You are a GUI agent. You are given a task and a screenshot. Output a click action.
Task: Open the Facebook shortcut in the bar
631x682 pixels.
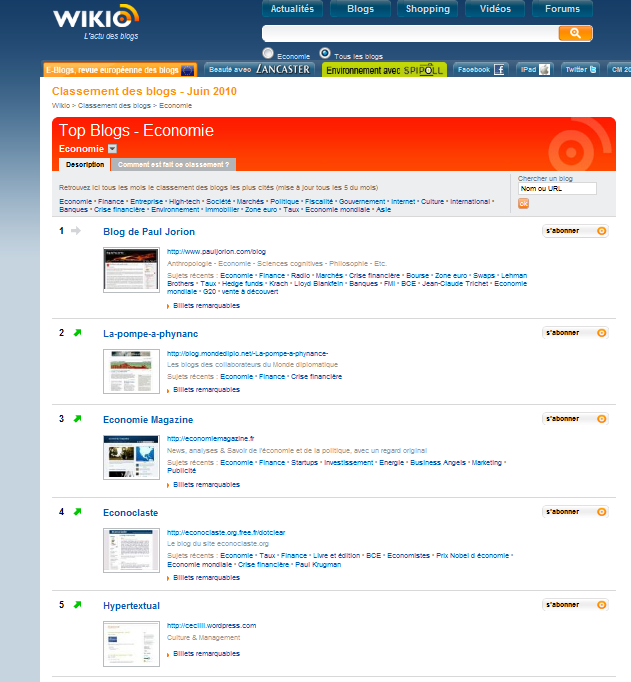[481, 70]
